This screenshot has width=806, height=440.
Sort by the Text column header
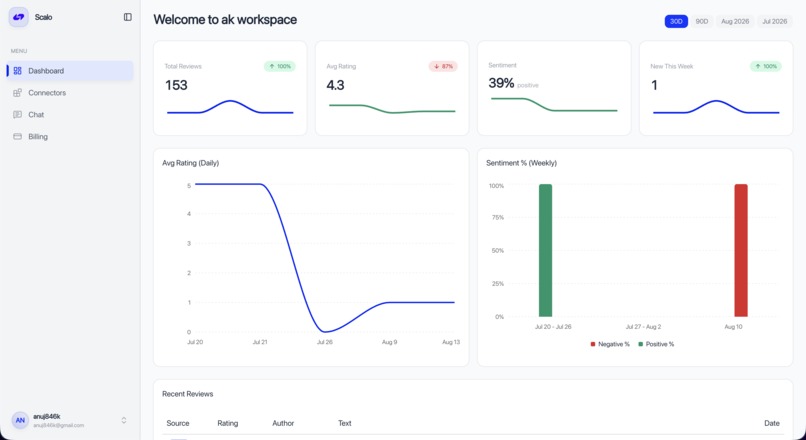tap(344, 423)
